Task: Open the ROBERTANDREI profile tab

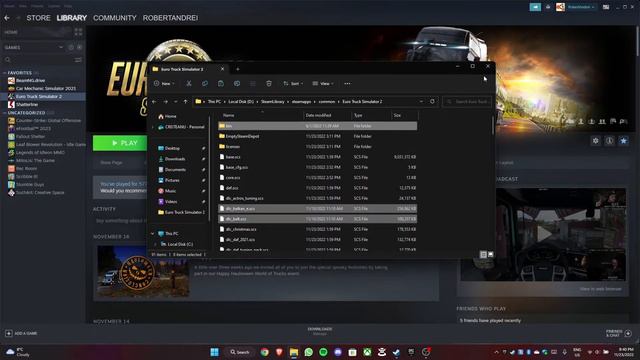Action: point(170,18)
